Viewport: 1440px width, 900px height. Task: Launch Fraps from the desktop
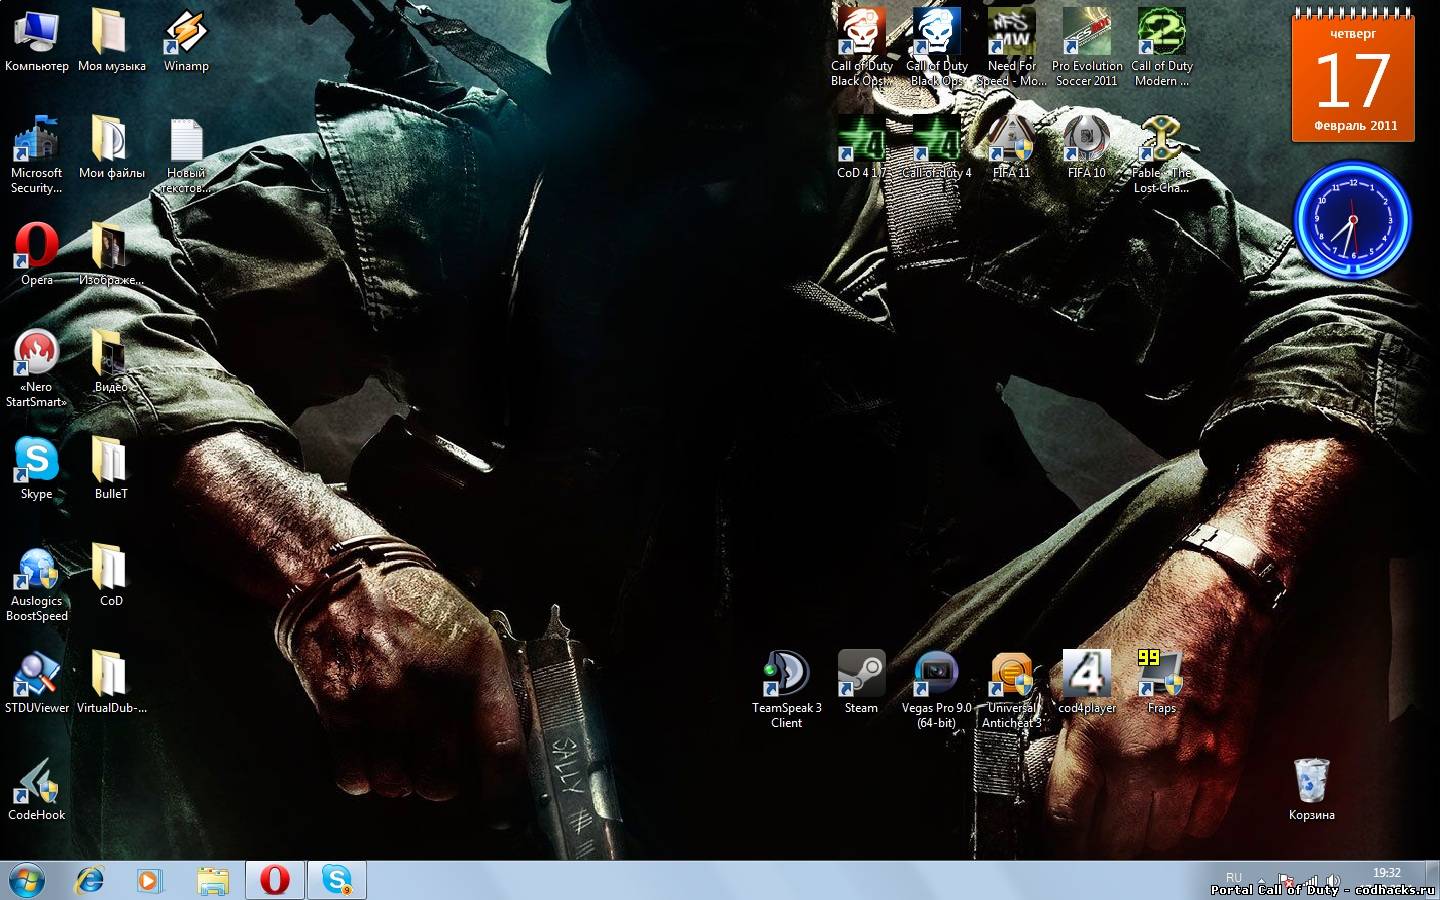1162,683
